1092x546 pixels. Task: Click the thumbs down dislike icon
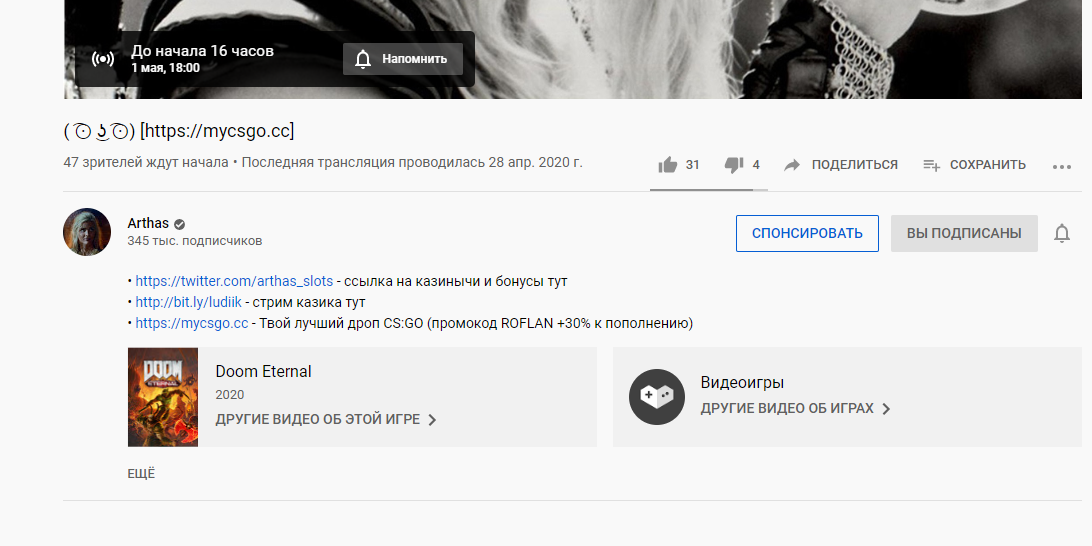(x=734, y=165)
